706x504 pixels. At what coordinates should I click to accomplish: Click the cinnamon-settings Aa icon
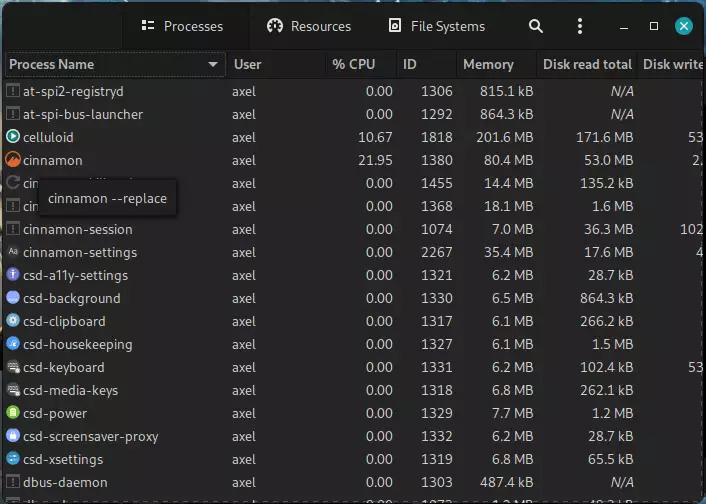point(13,251)
